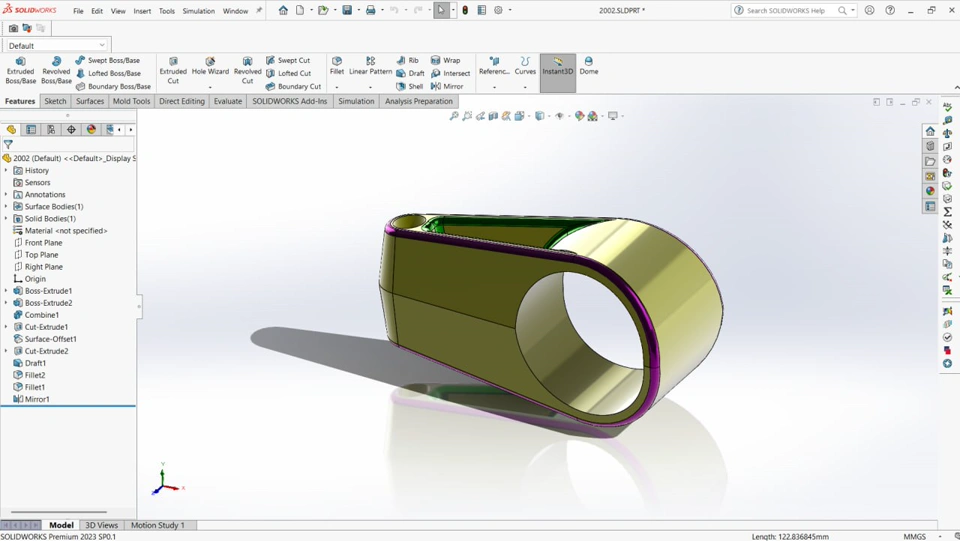
Task: Select the Dome feature
Action: (588, 66)
